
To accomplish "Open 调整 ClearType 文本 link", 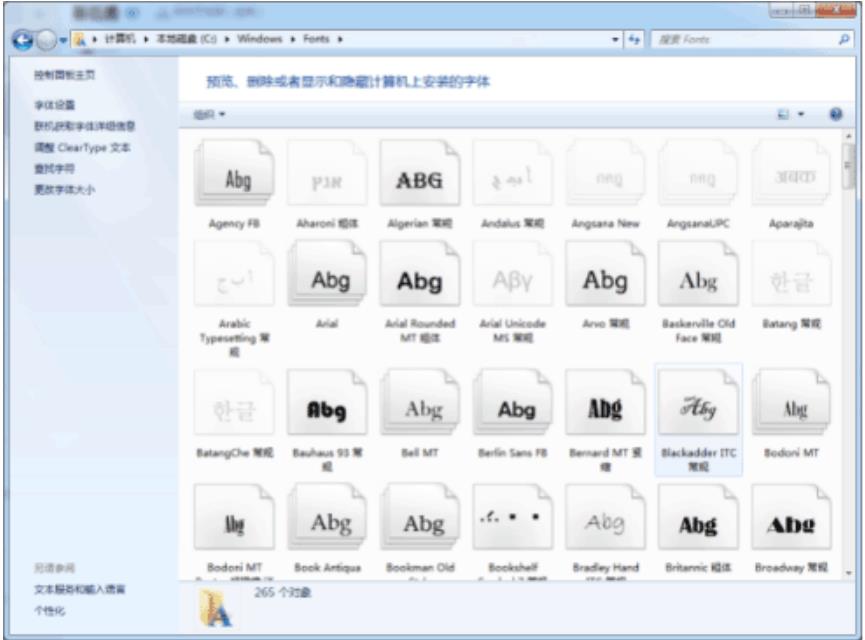I will tap(82, 147).
